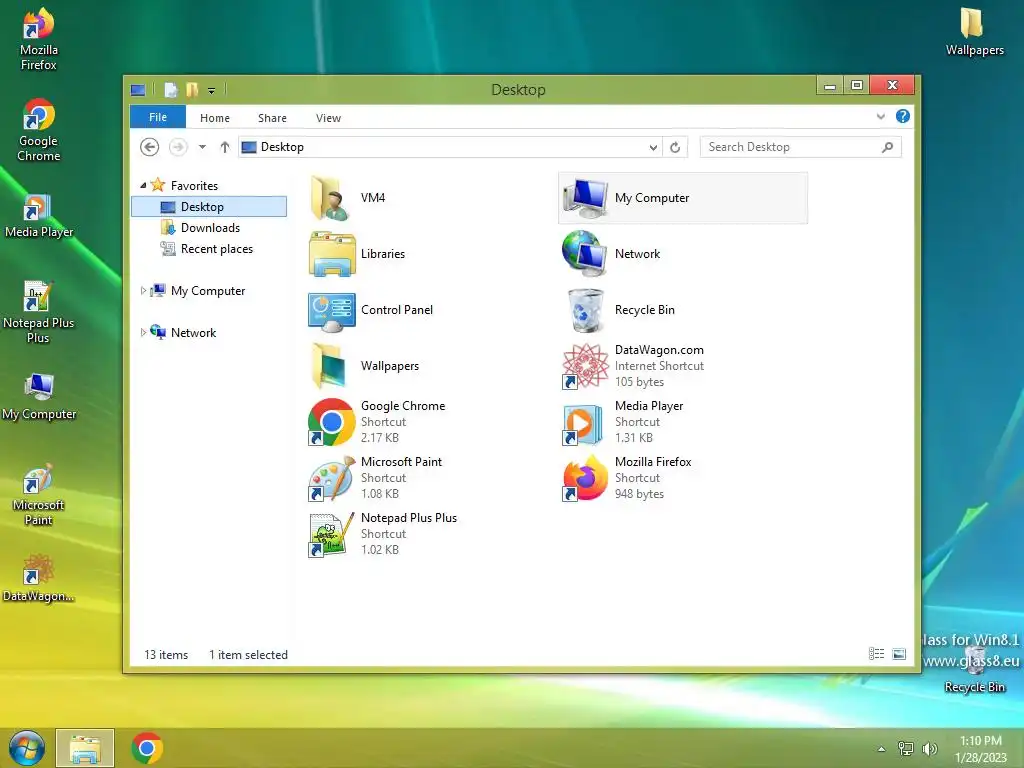
Task: Click the Desktop address bar path
Action: (282, 147)
